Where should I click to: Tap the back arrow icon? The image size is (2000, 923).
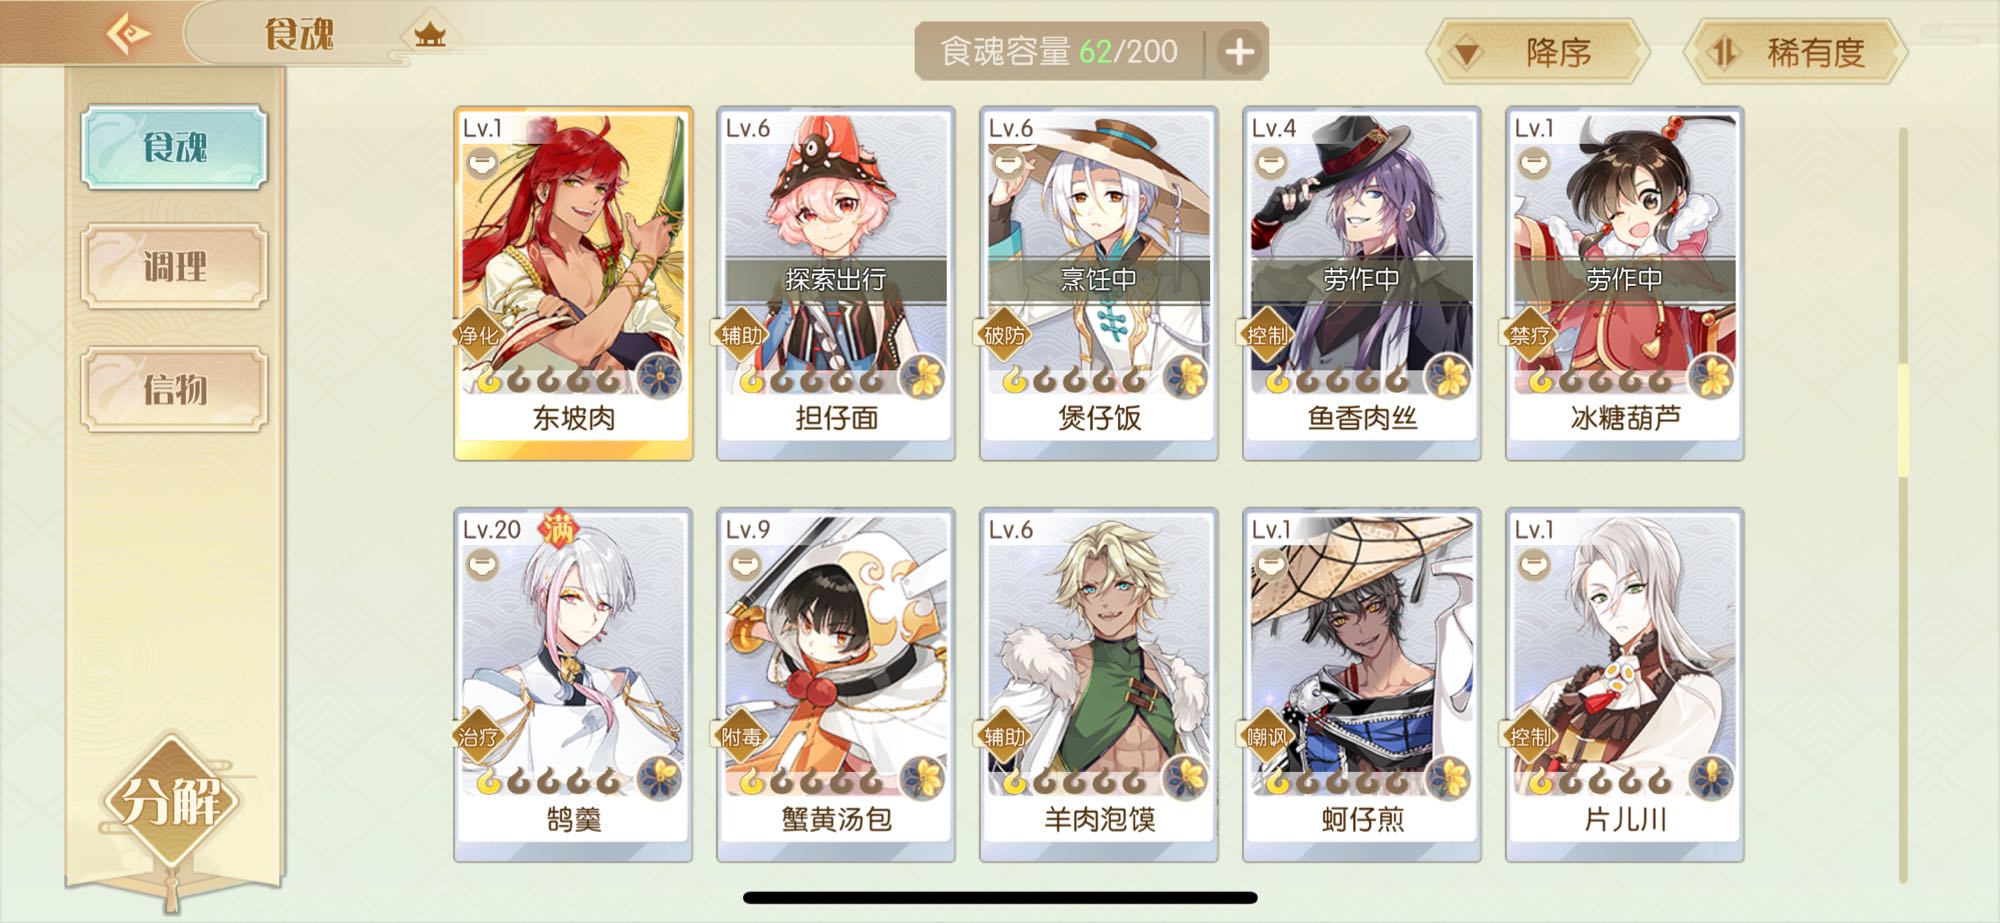click(x=129, y=34)
